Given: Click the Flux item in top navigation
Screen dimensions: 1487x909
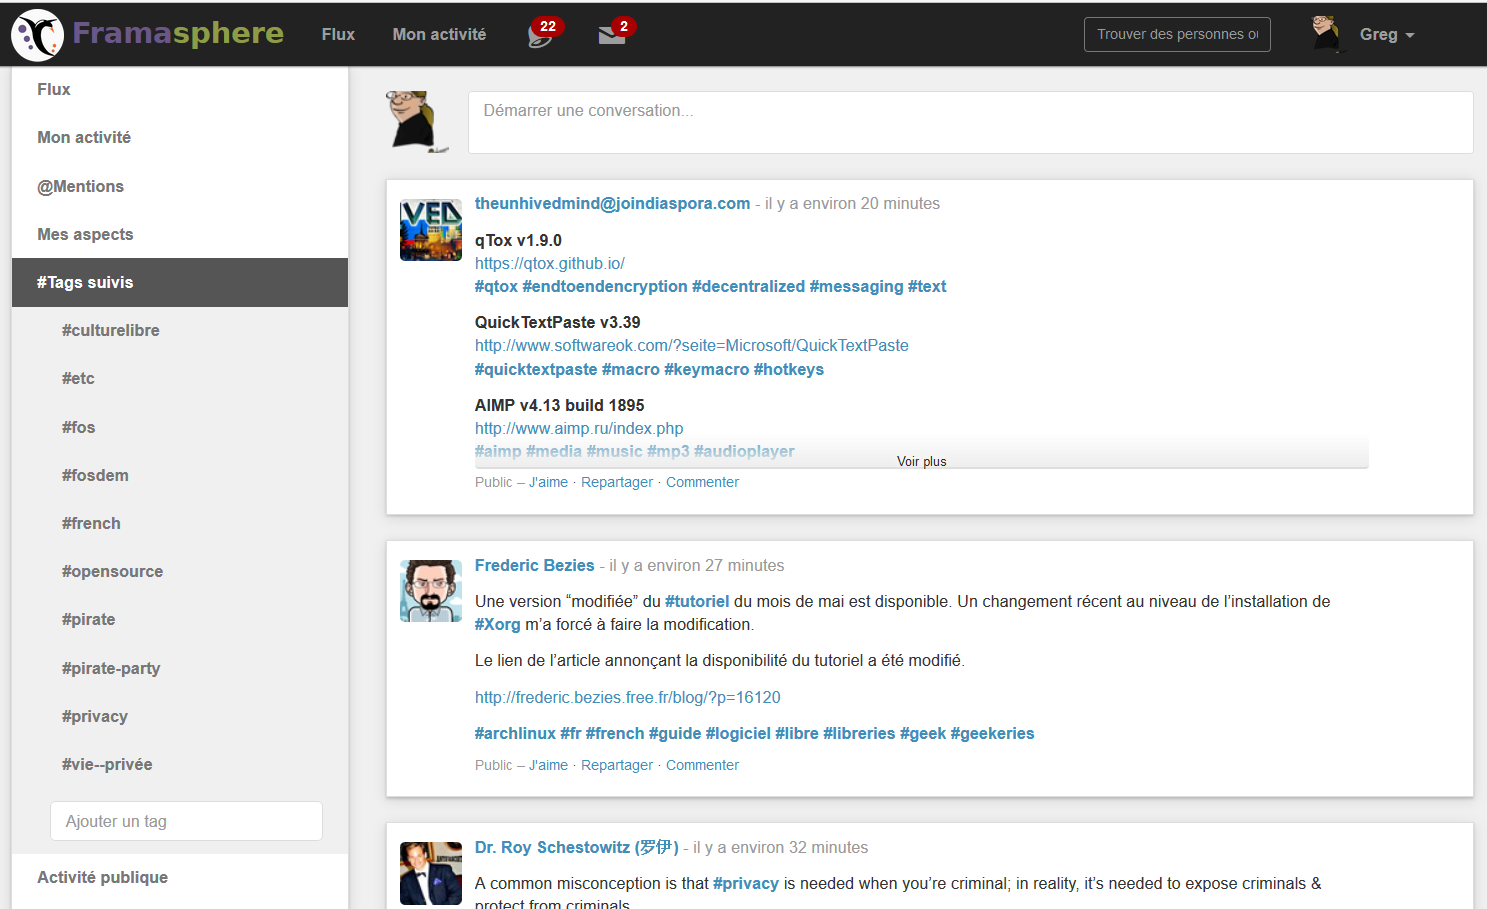Looking at the screenshot, I should click(x=338, y=34).
